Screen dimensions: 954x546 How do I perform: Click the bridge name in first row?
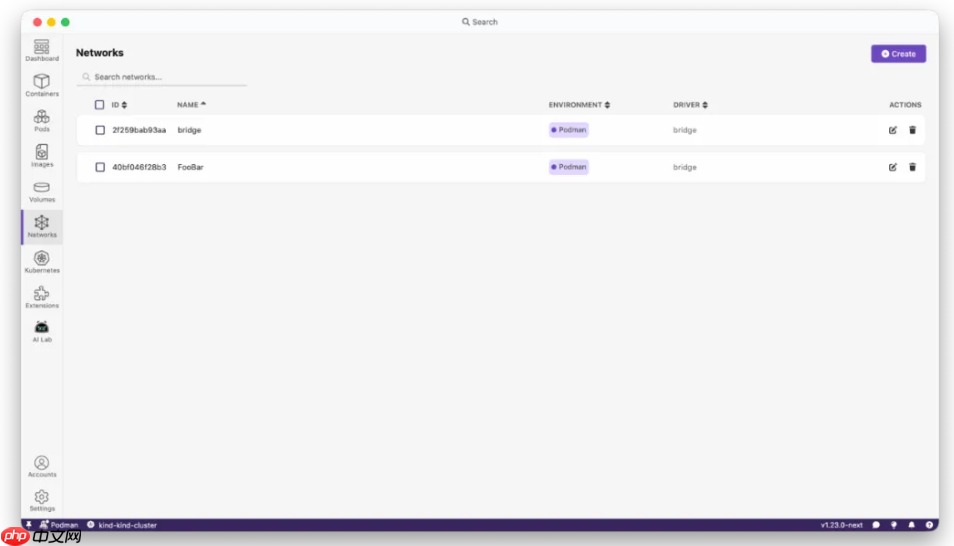coord(189,130)
